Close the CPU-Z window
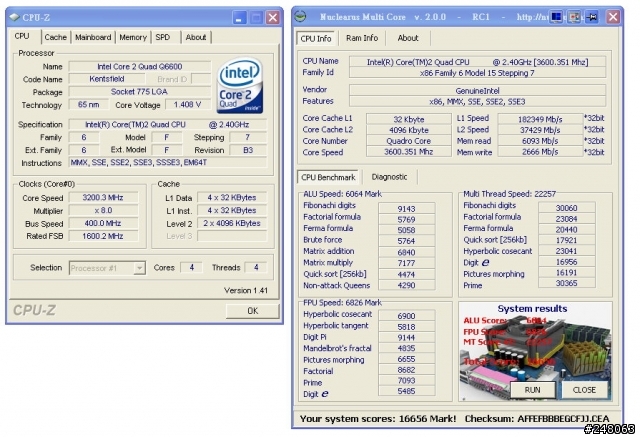 pos(273,18)
